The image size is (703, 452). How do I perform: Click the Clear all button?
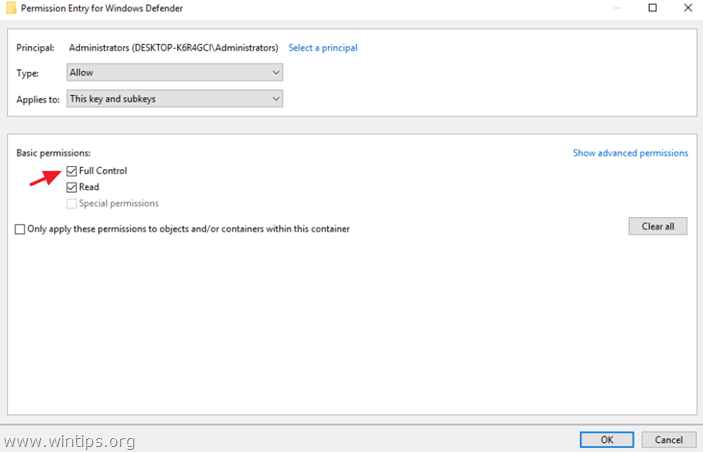[658, 226]
